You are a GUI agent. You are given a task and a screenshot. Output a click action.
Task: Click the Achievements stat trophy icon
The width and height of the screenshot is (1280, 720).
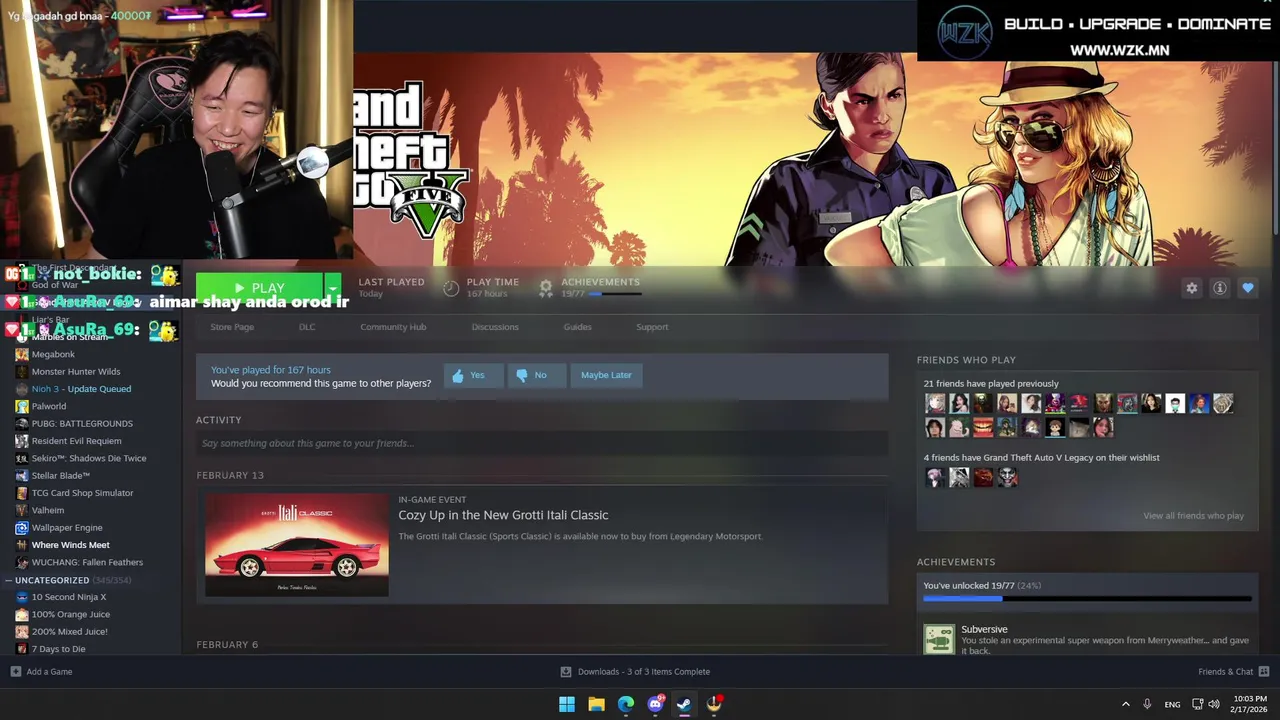[x=545, y=288]
